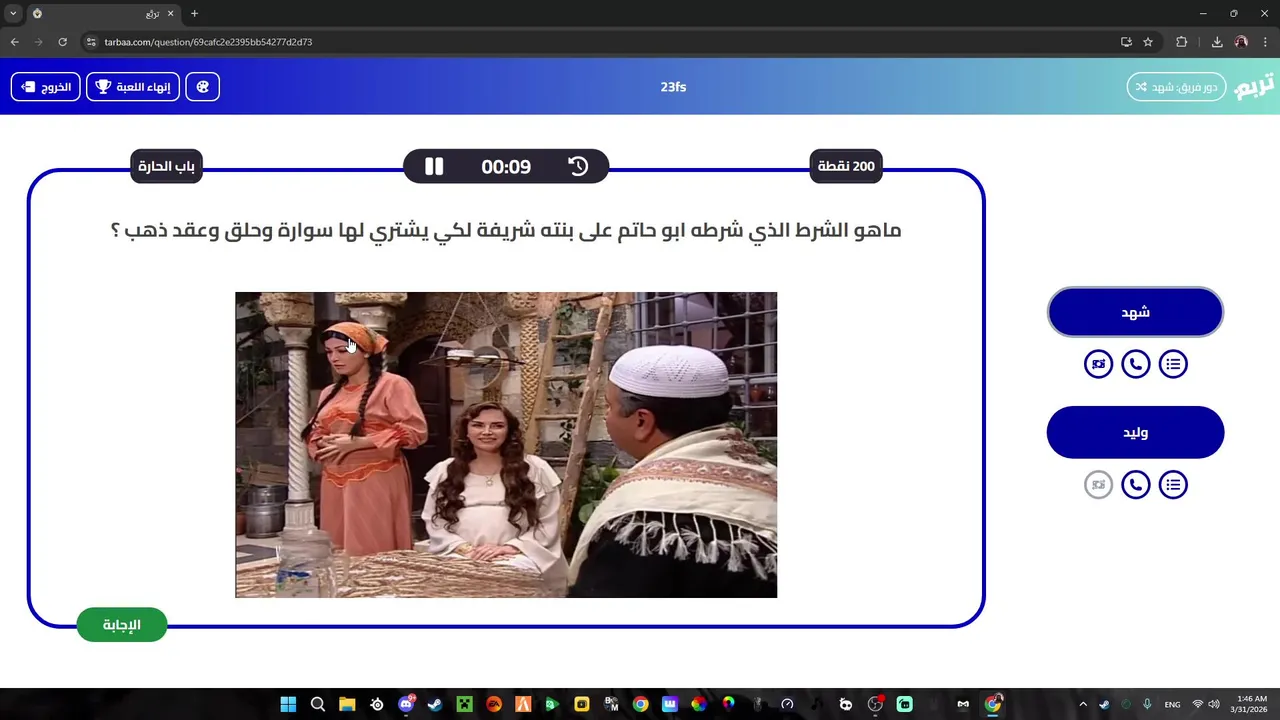Open the Chrome profile avatar

(x=1241, y=42)
